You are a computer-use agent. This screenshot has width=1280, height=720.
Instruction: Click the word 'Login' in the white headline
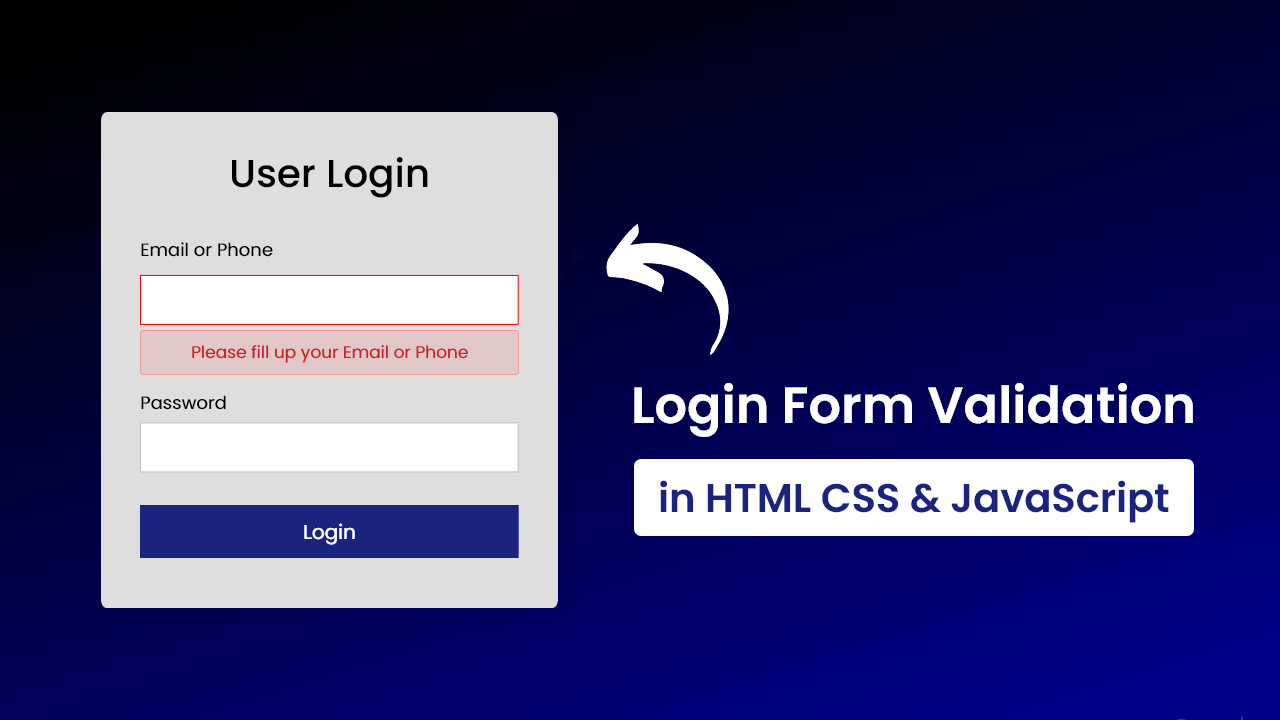point(700,409)
